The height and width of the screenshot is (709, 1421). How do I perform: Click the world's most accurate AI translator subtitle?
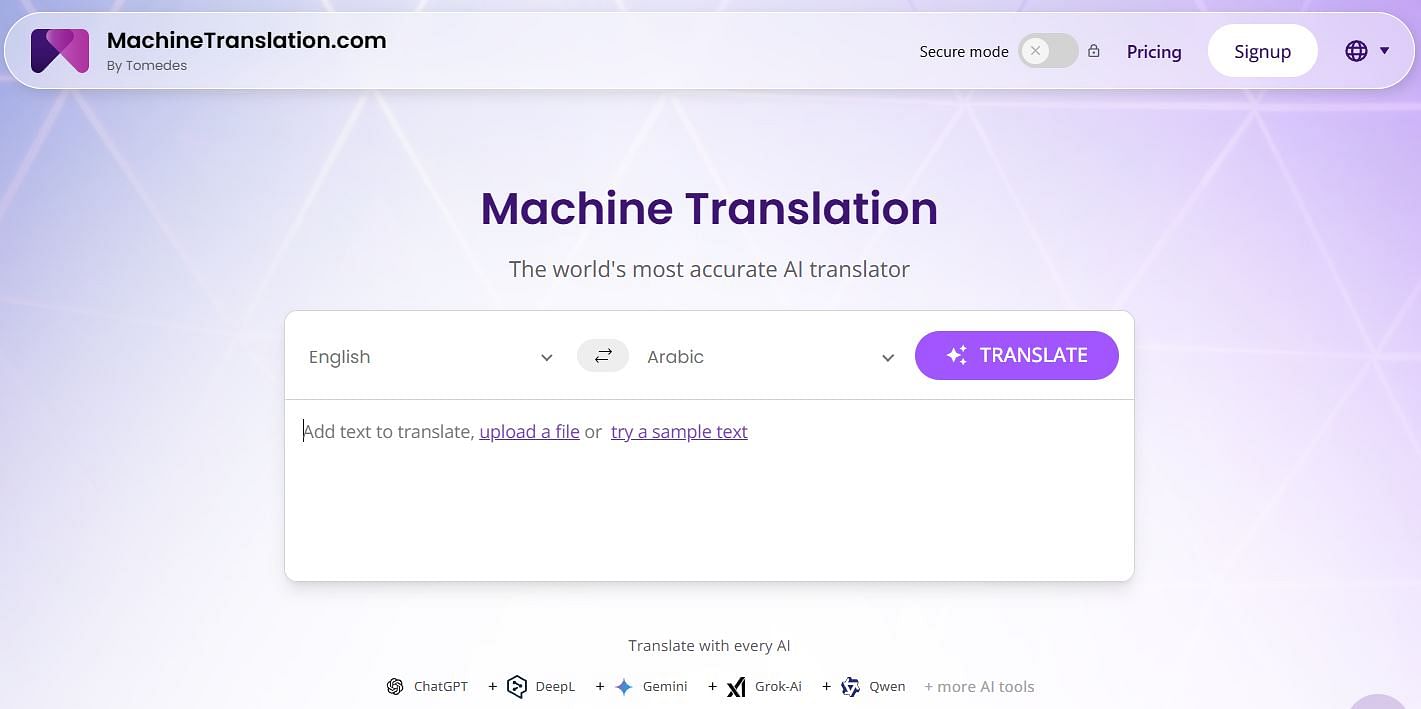click(709, 269)
